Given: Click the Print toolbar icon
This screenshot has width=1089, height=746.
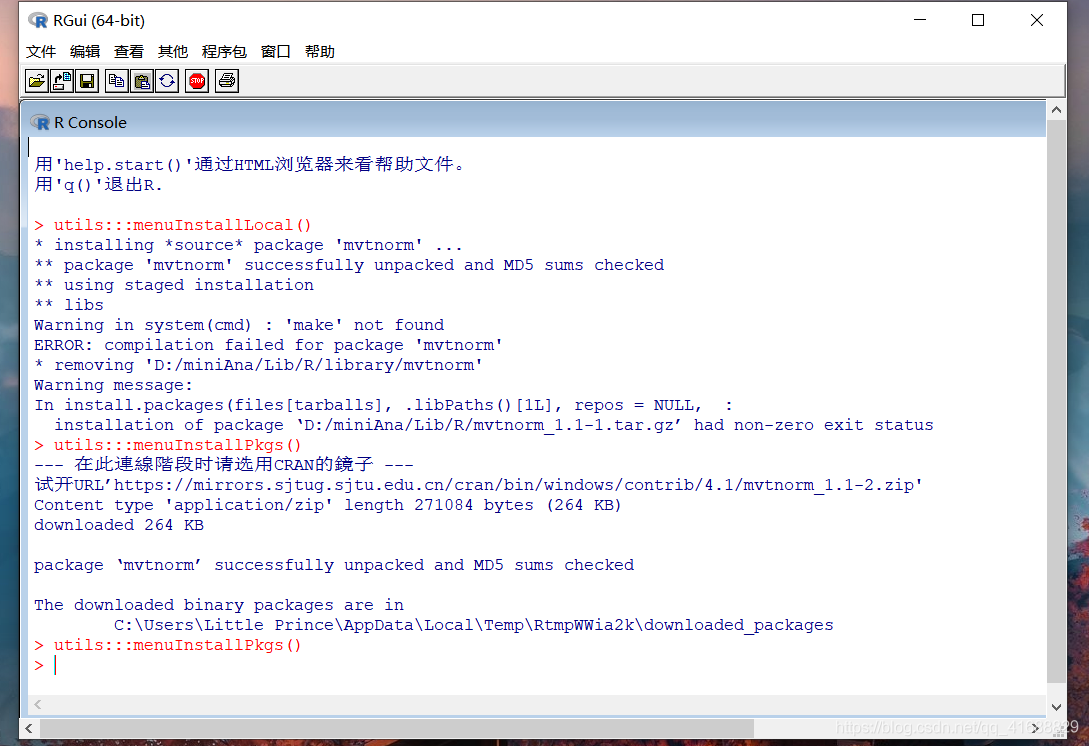Looking at the screenshot, I should pyautogui.click(x=227, y=81).
